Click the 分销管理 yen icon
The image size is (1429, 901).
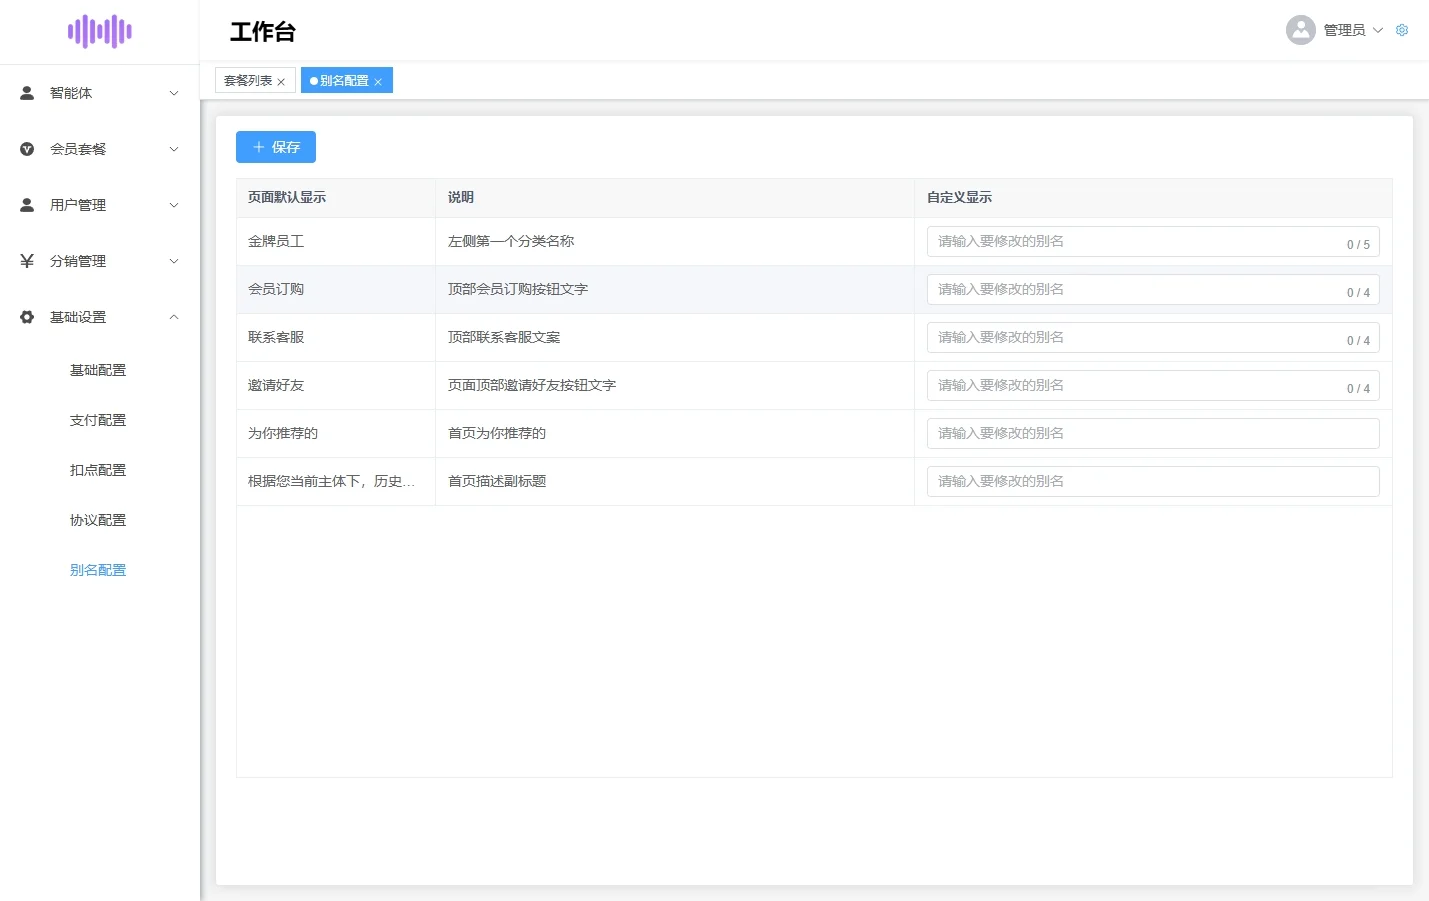(27, 261)
